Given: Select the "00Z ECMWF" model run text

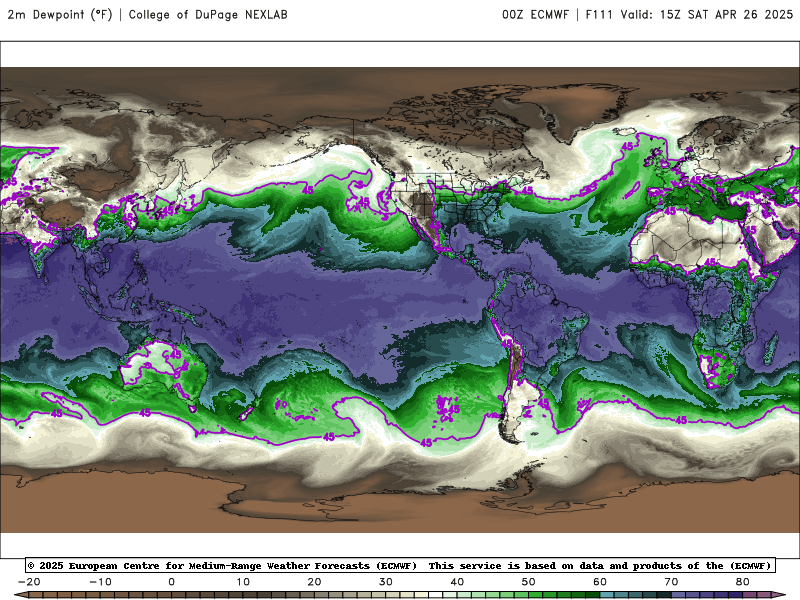Looking at the screenshot, I should (x=535, y=15).
